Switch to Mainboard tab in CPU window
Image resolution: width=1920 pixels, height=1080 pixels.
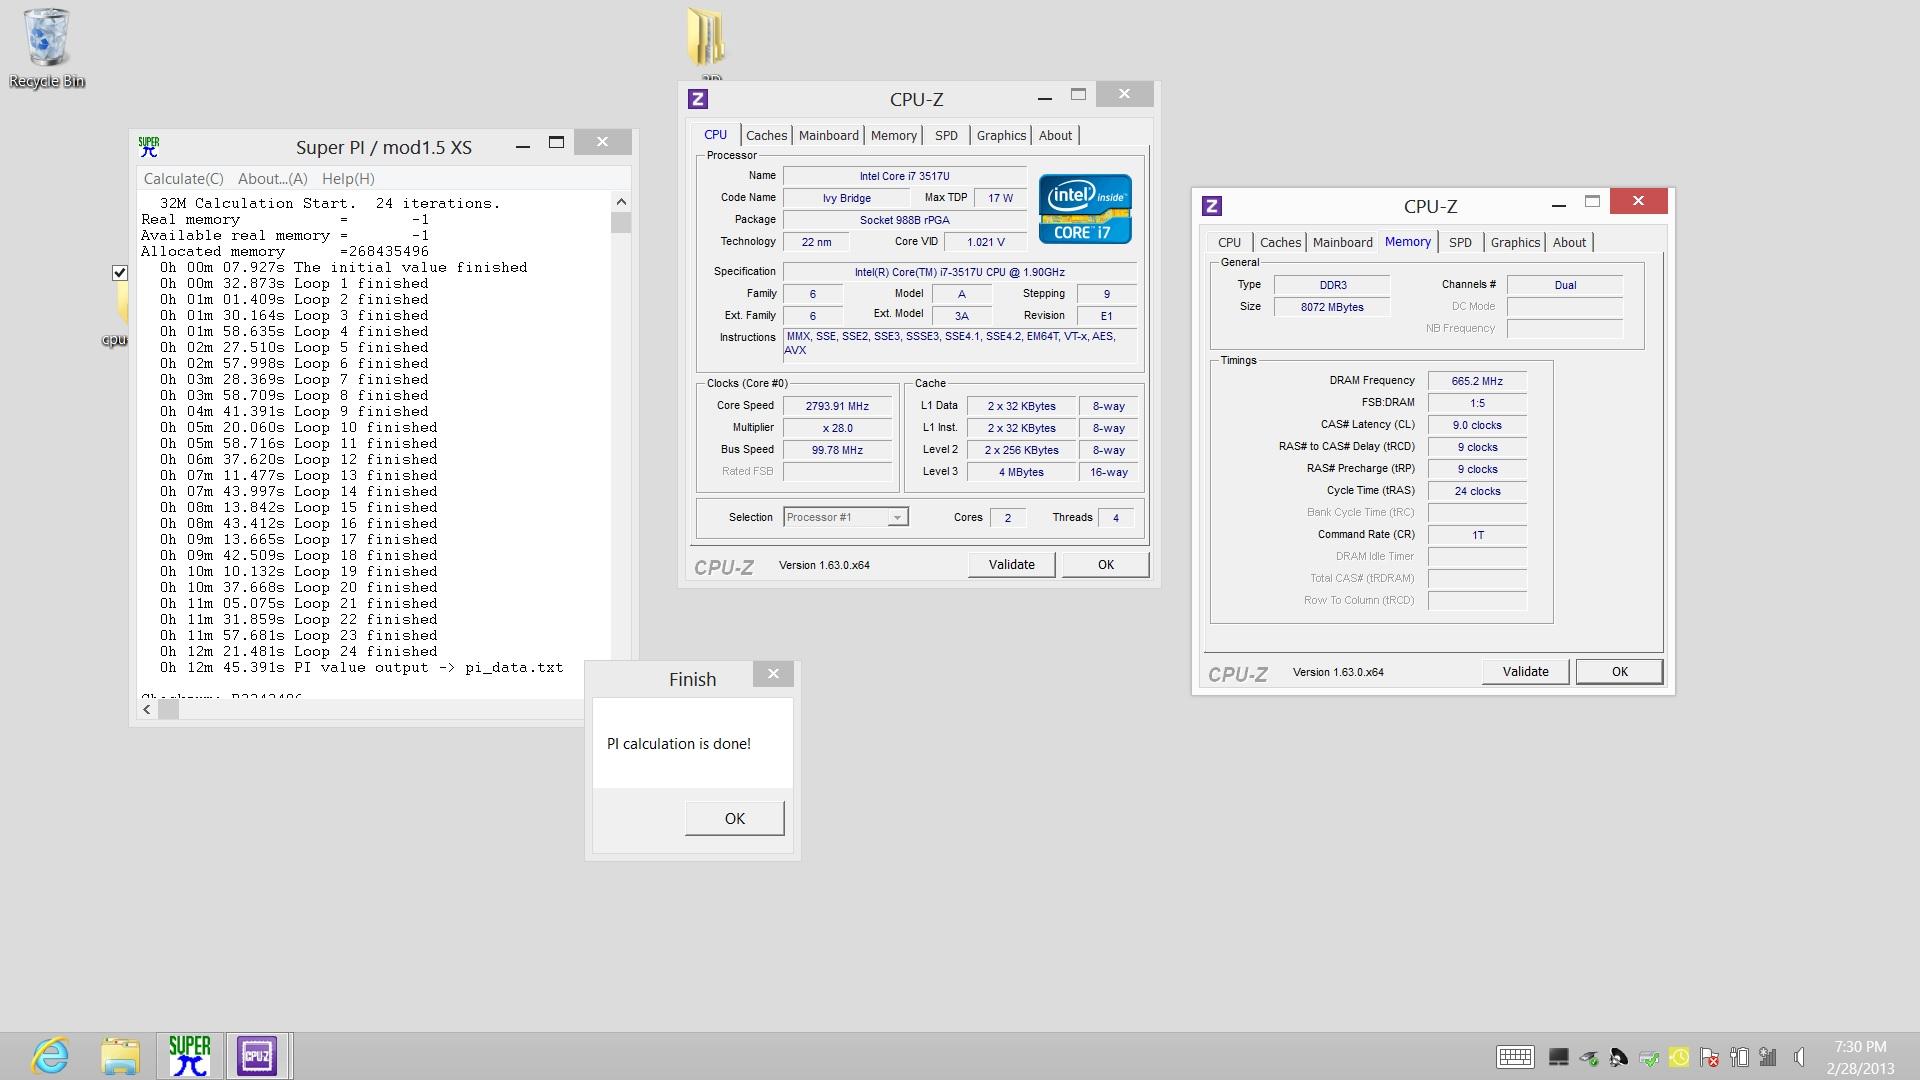point(828,135)
